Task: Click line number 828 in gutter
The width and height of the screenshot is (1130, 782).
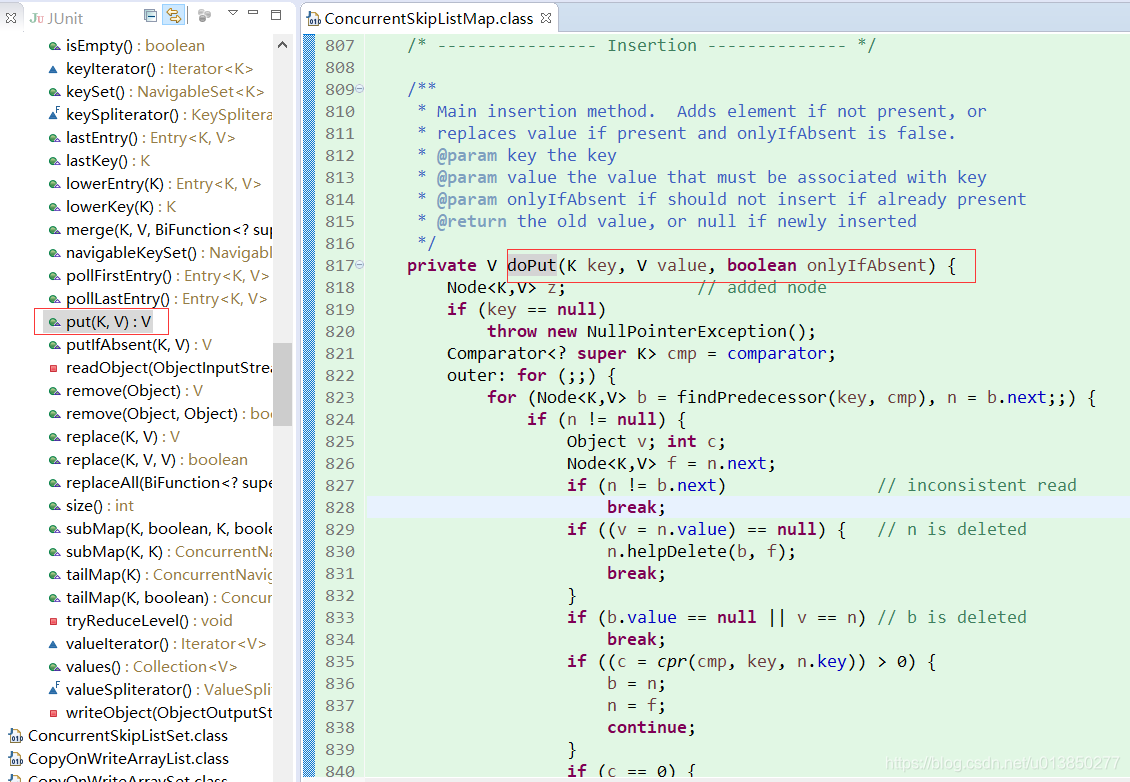Action: [339, 507]
